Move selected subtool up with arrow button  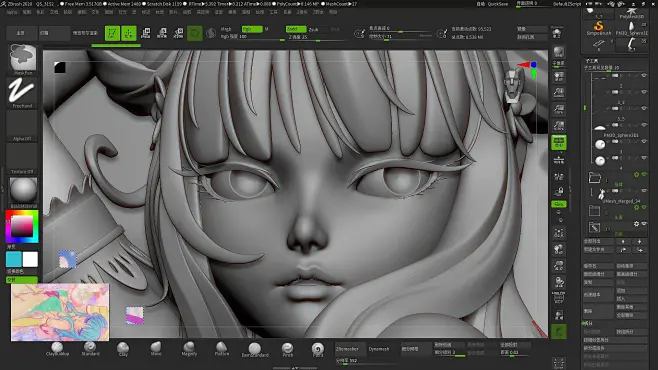(623, 242)
